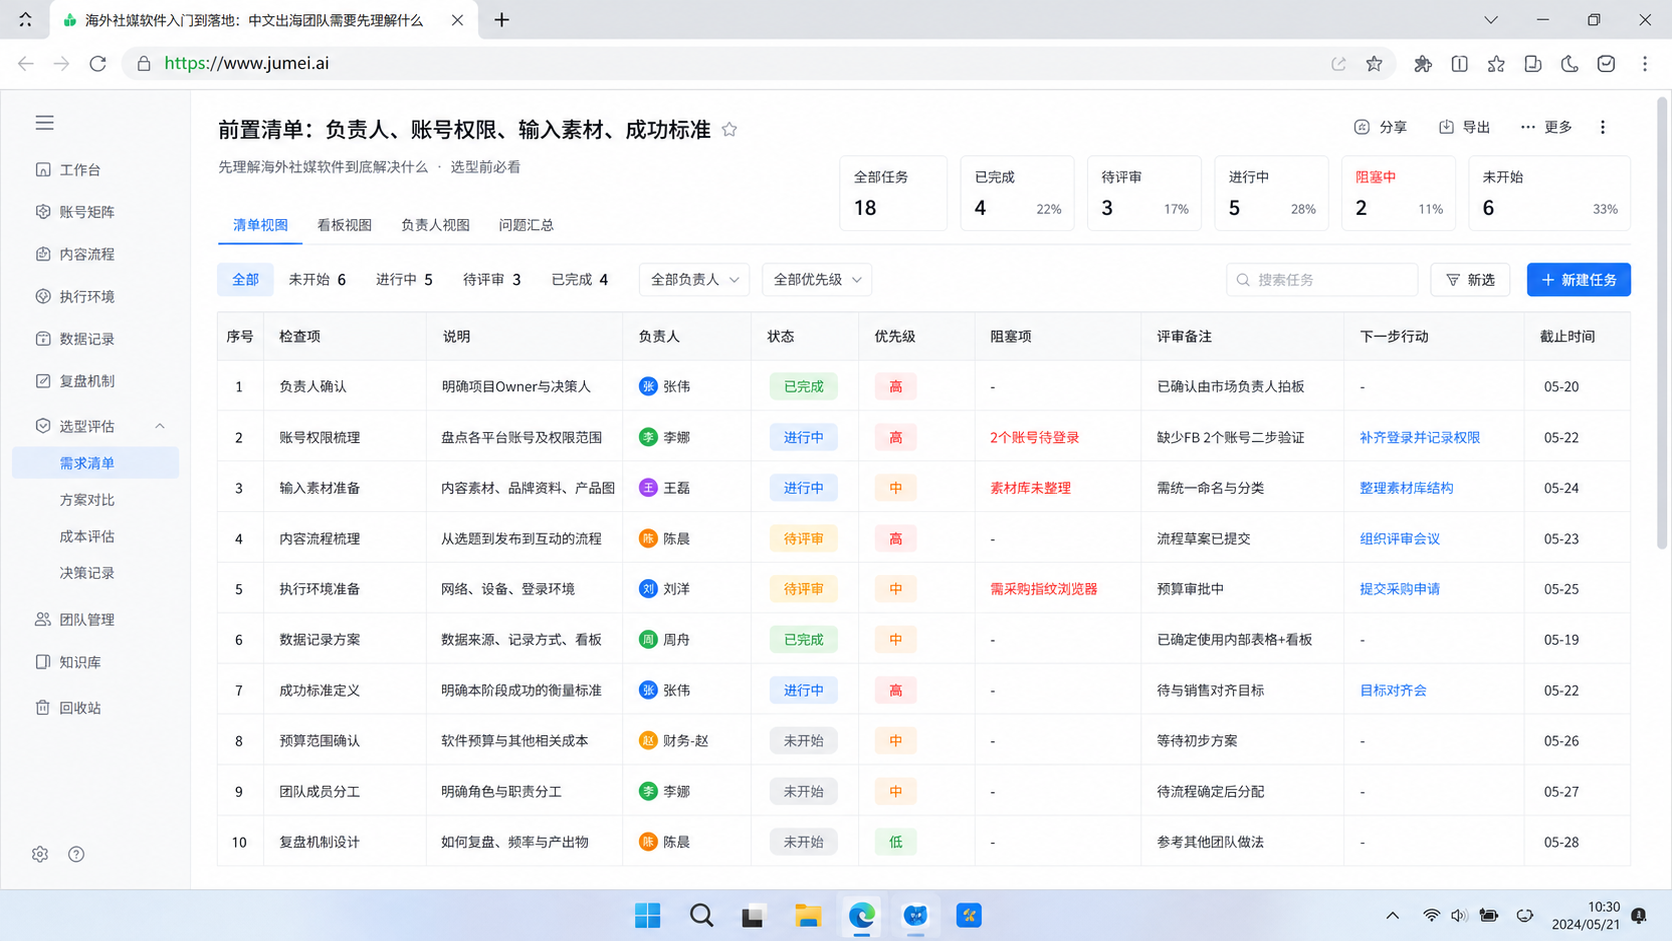Filter by 进行中 5 status

[404, 280]
